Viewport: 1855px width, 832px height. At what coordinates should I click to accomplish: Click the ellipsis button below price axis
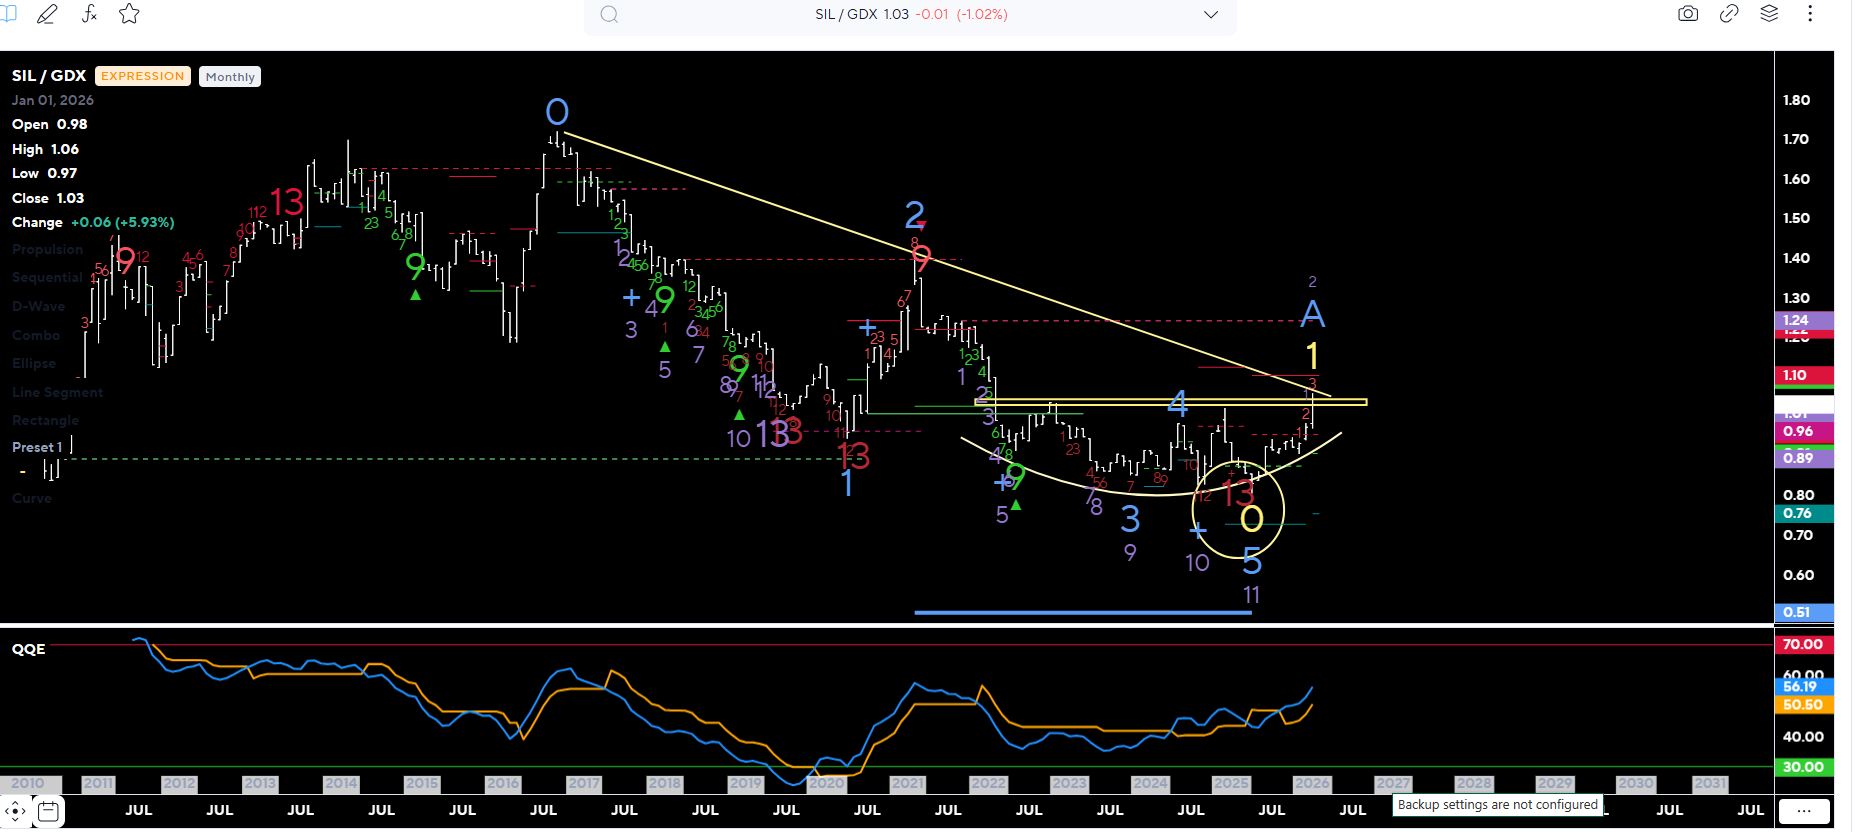pos(1804,811)
